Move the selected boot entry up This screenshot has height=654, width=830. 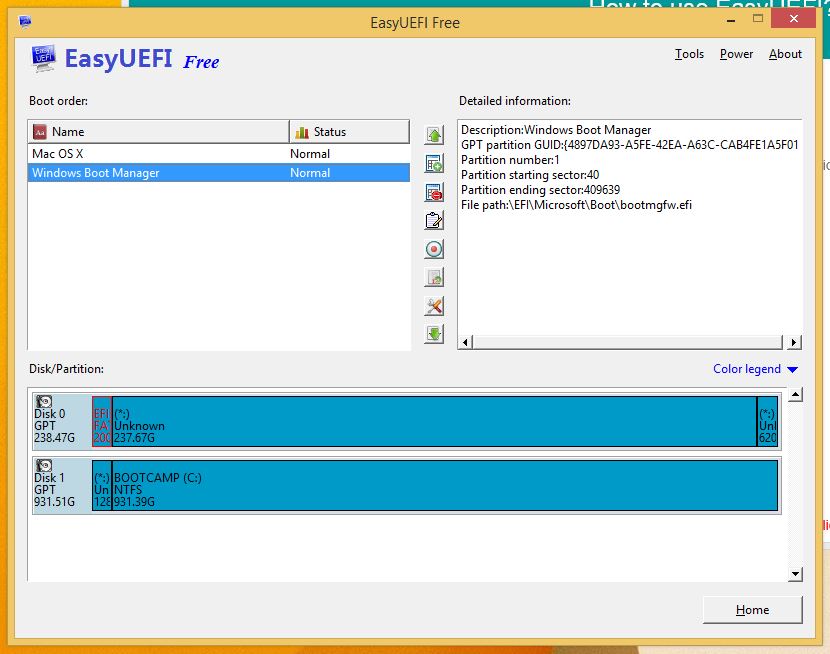pyautogui.click(x=434, y=135)
